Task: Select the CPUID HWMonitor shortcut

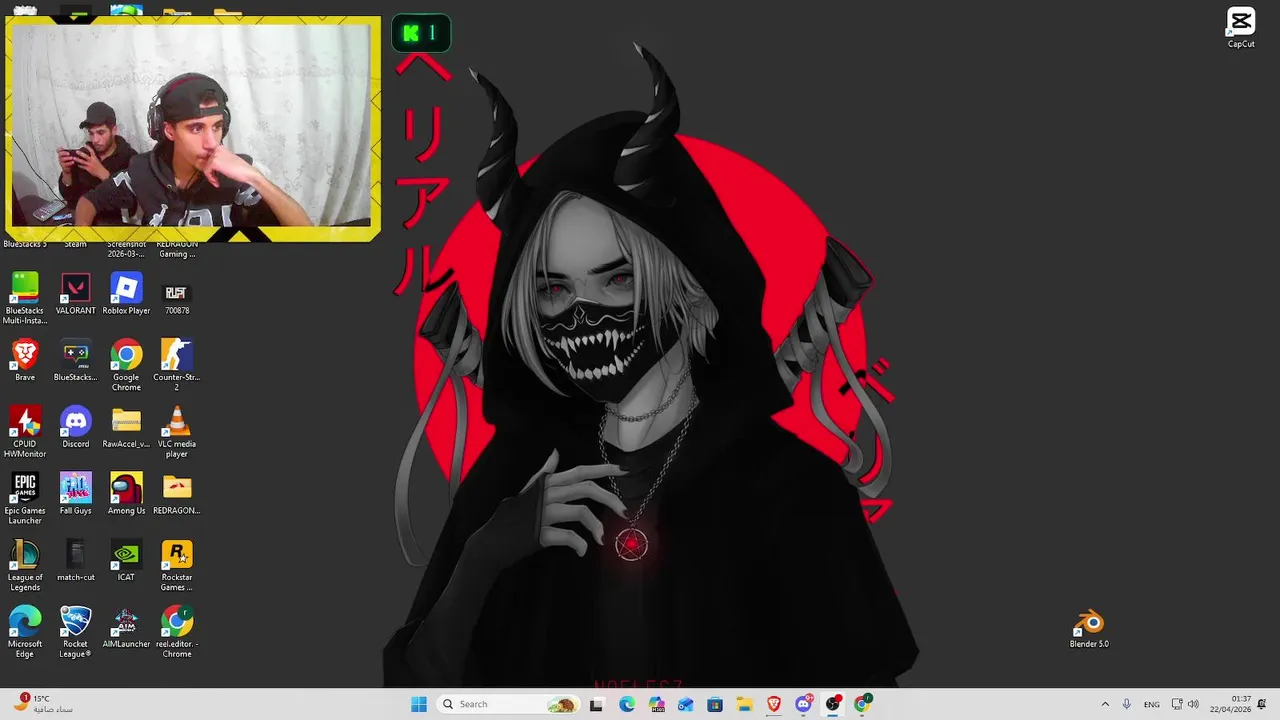Action: (x=25, y=432)
